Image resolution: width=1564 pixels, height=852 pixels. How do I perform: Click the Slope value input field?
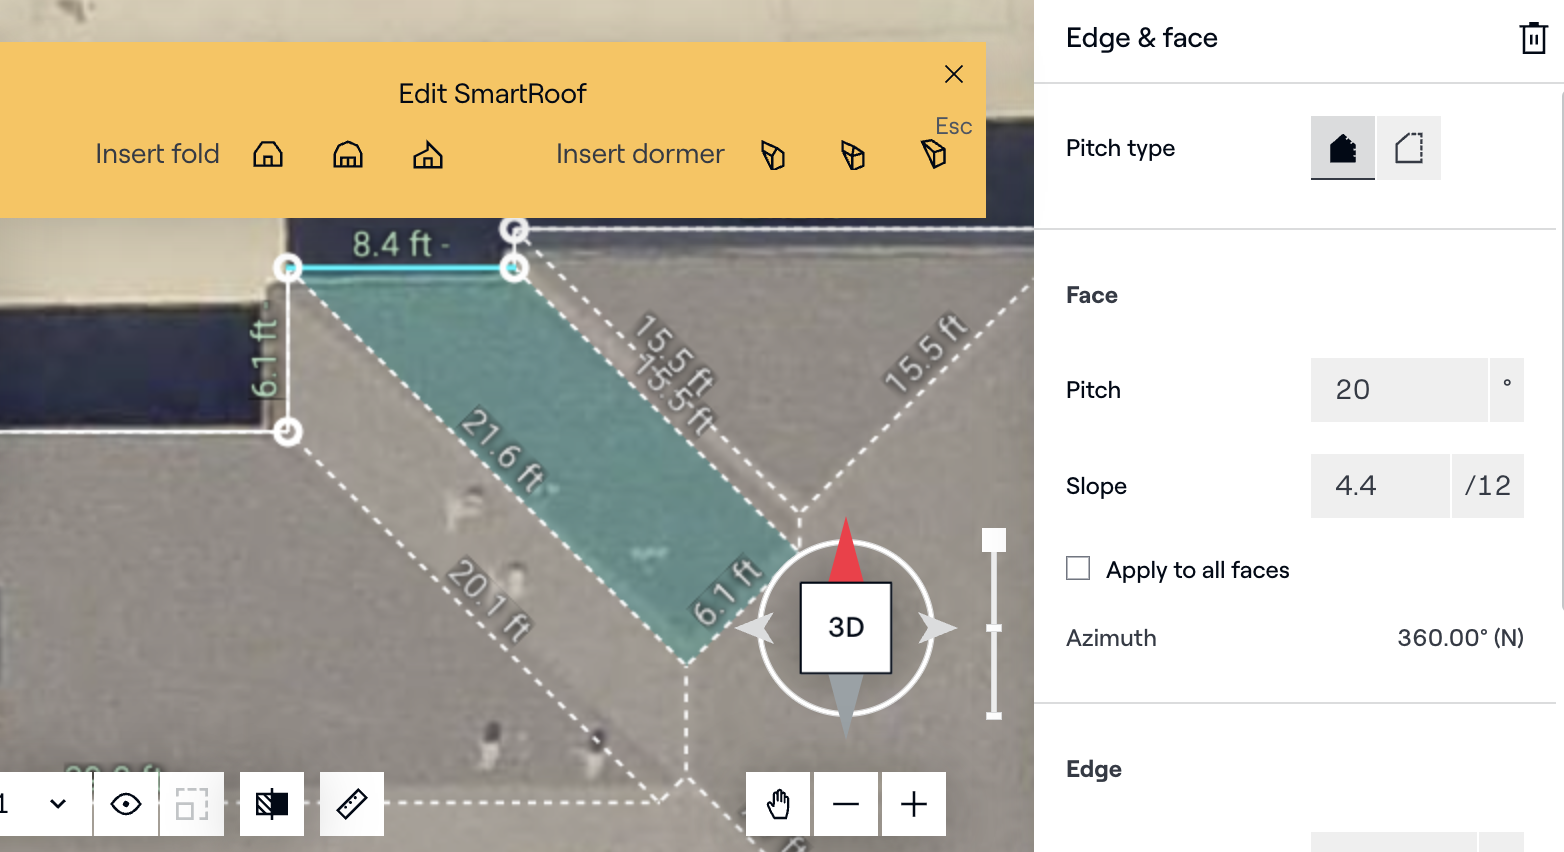1379,486
